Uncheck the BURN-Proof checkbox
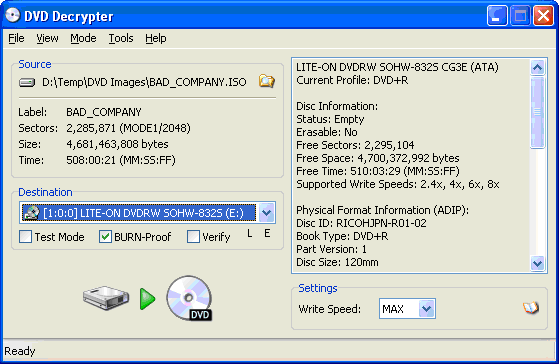Viewport: 559px width, 364px height. tap(105, 236)
